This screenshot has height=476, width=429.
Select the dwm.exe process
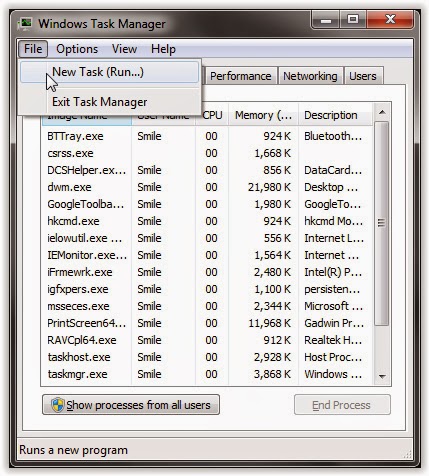pos(207,187)
